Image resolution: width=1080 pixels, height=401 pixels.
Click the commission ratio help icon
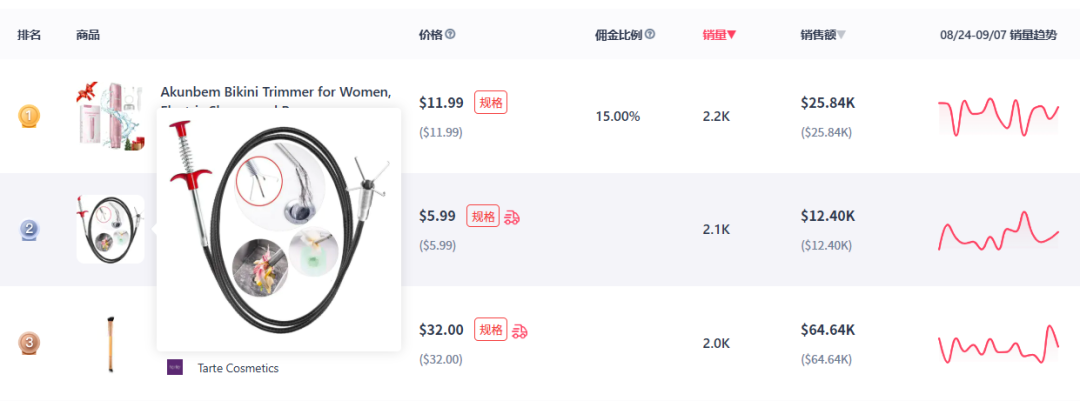point(650,34)
